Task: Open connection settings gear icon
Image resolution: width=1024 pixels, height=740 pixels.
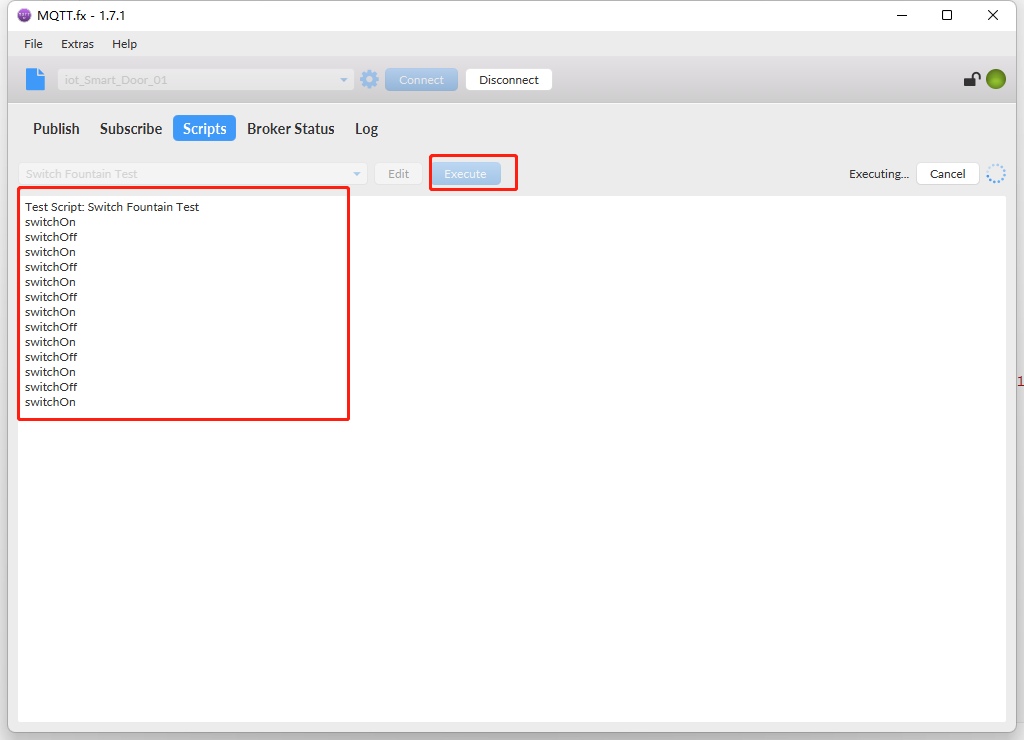Action: 369,80
